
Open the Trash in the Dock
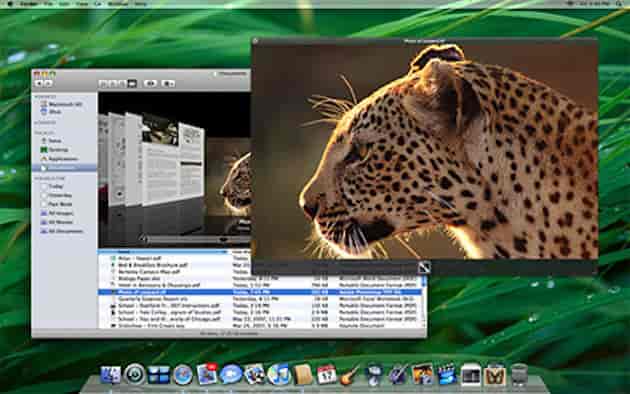pyautogui.click(x=519, y=374)
